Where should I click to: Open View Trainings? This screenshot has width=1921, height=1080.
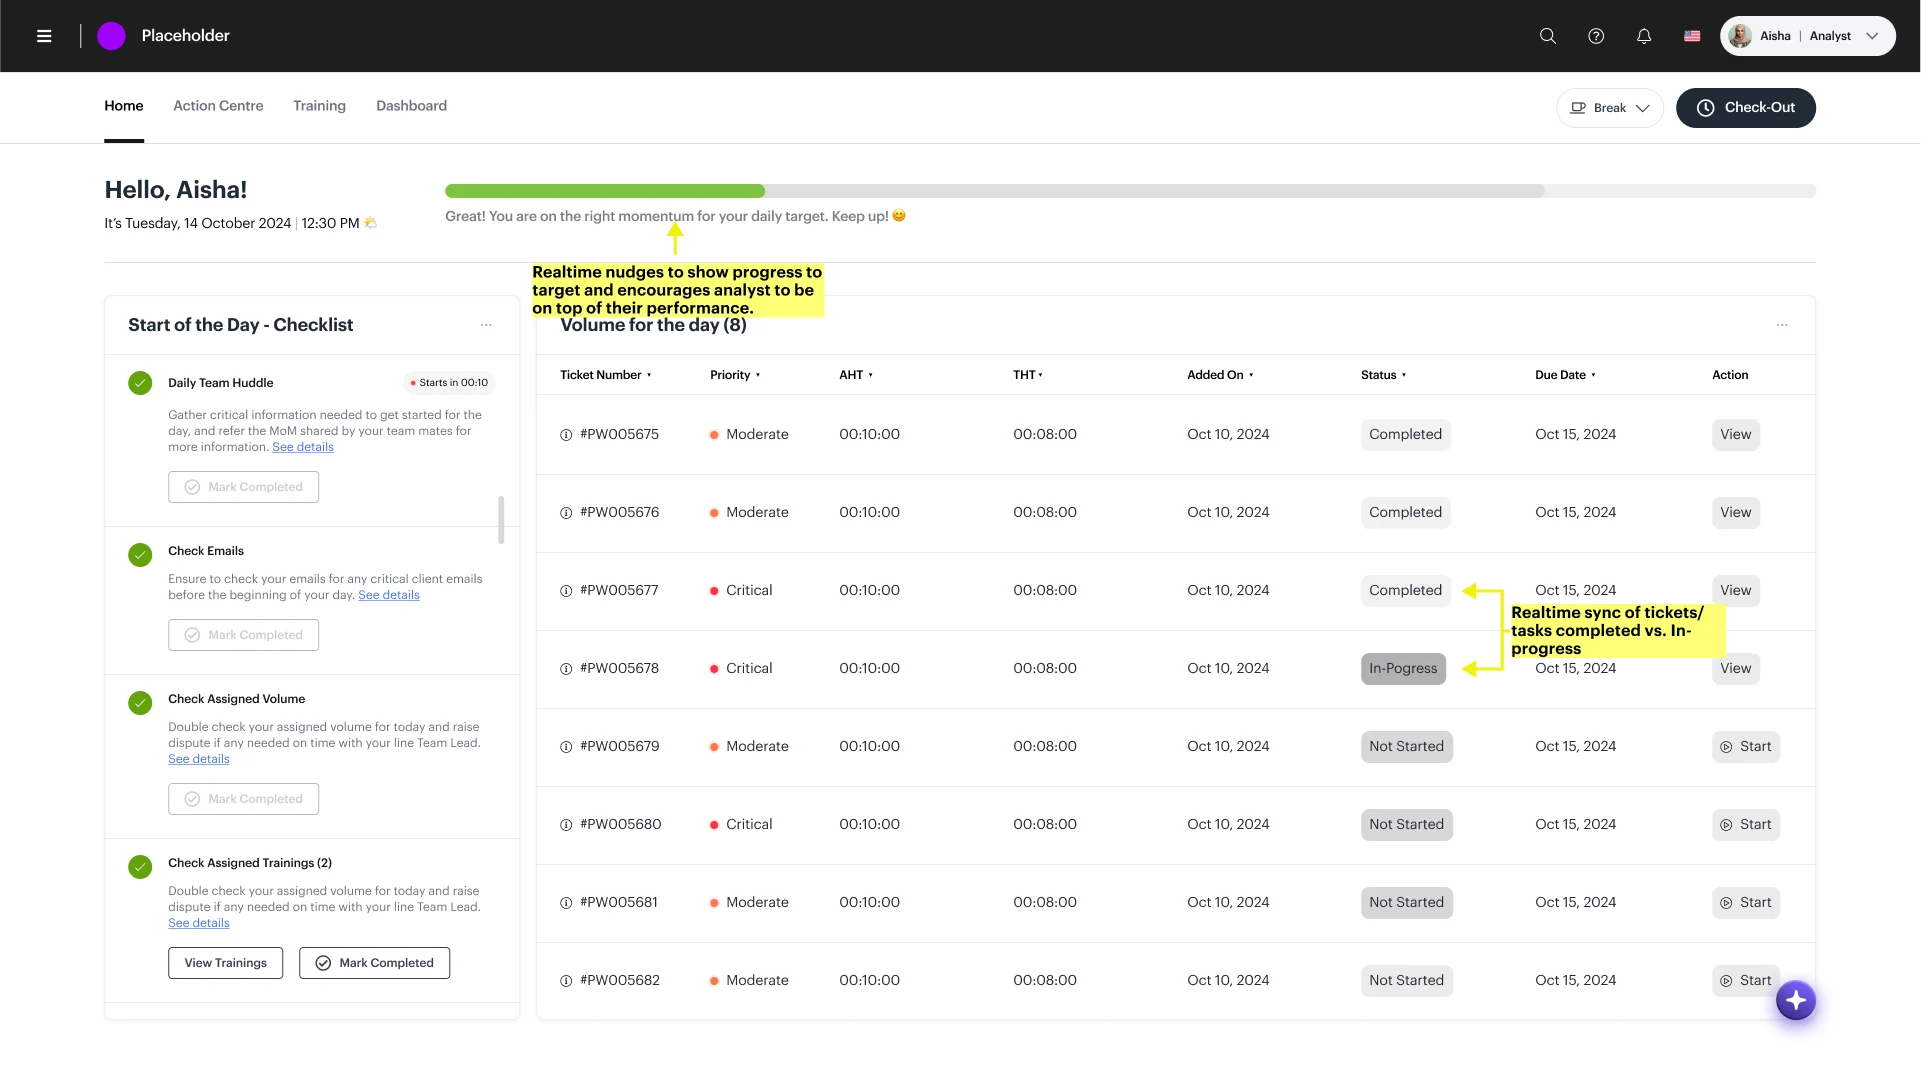pos(225,963)
